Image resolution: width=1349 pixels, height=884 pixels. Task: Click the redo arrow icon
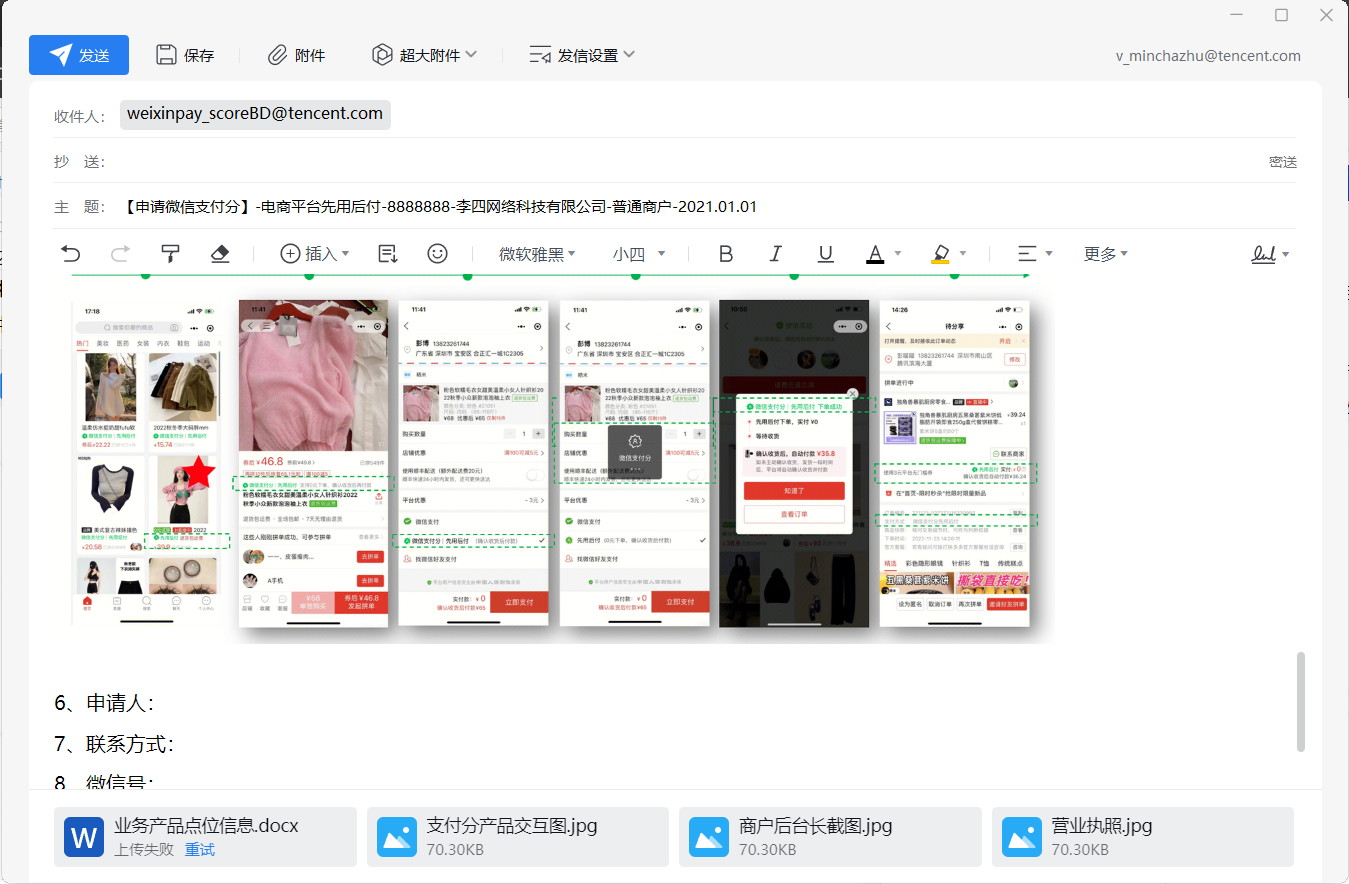120,254
